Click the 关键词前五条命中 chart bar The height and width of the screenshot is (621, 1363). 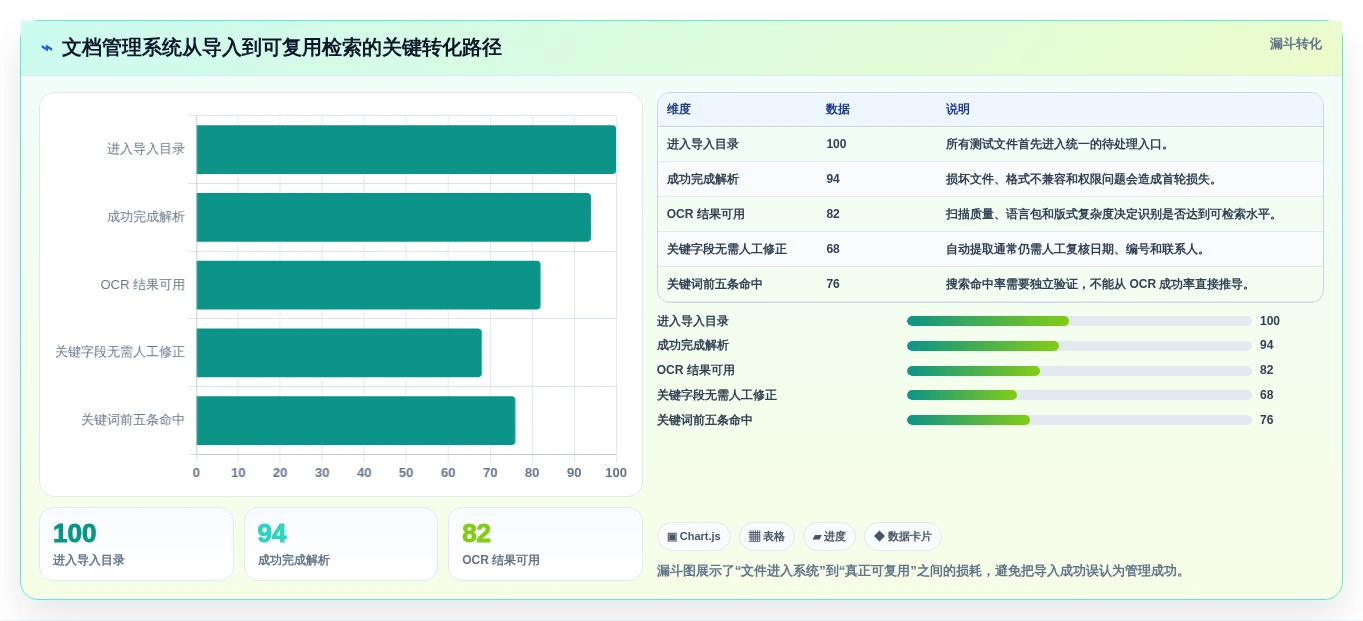point(356,420)
